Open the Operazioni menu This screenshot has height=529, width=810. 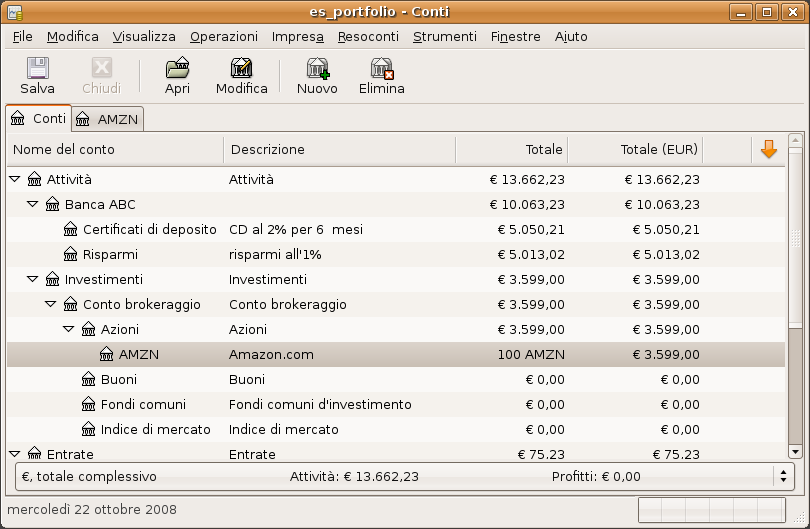point(224,37)
